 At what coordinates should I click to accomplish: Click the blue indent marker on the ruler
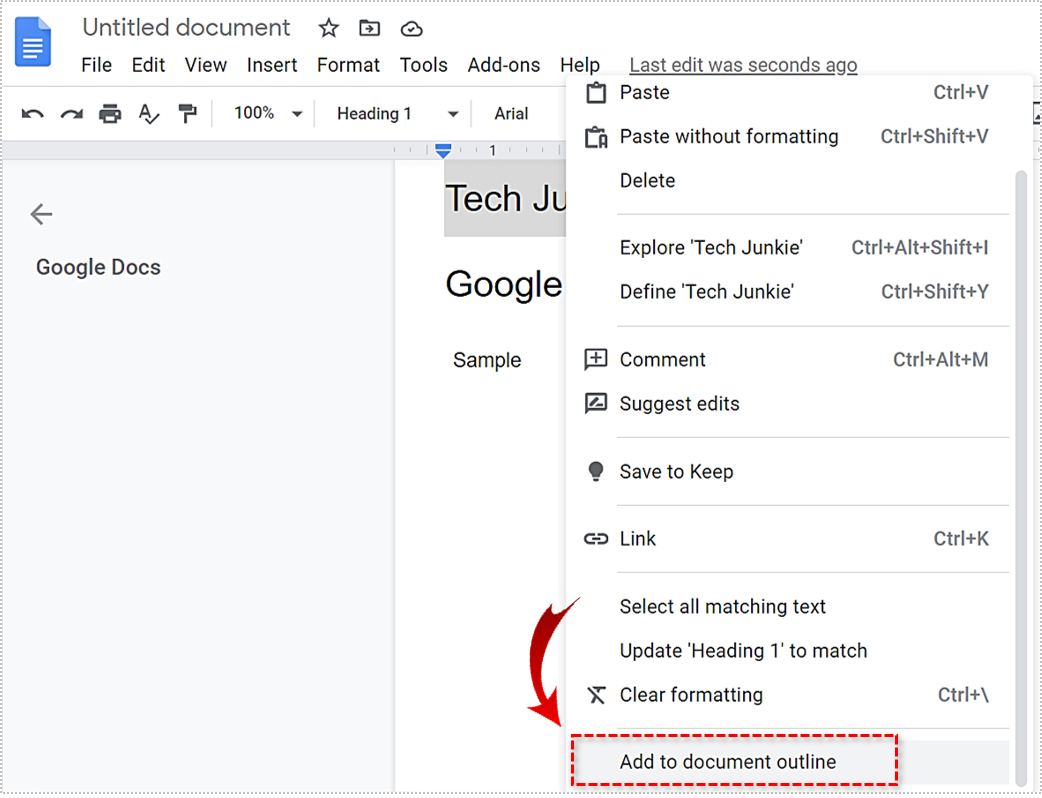coord(443,150)
